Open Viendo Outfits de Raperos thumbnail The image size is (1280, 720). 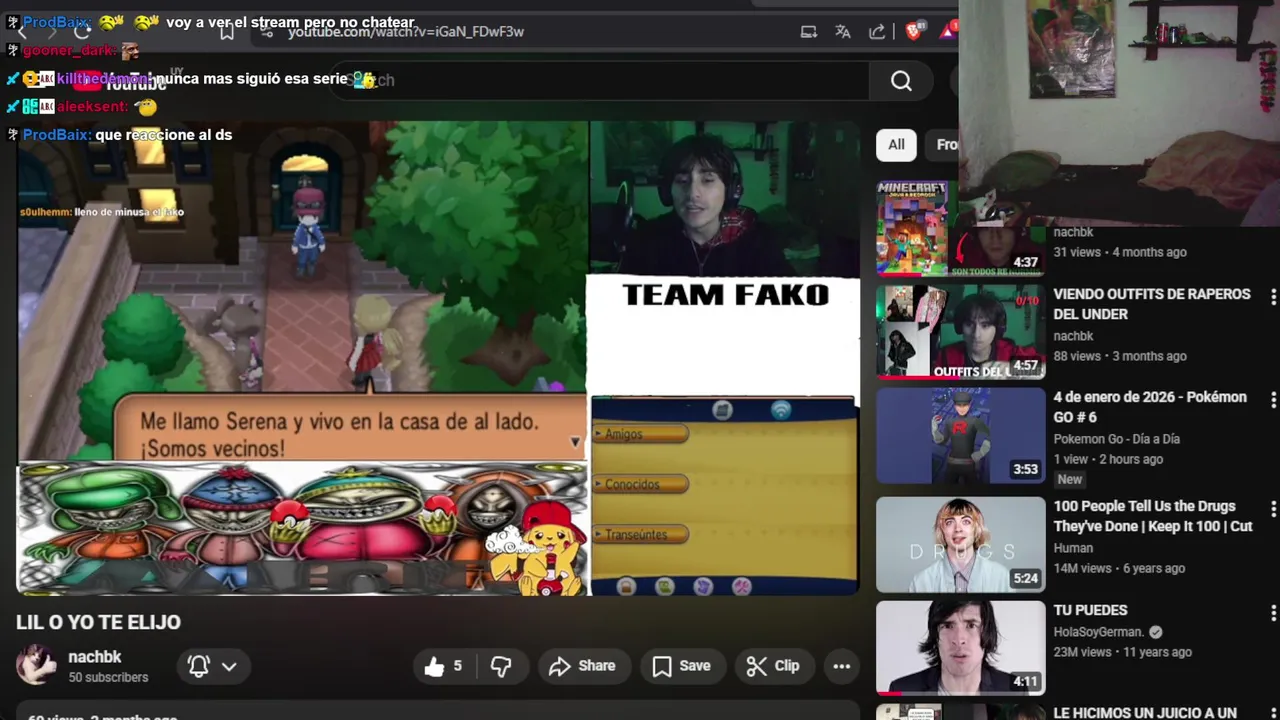pos(960,332)
